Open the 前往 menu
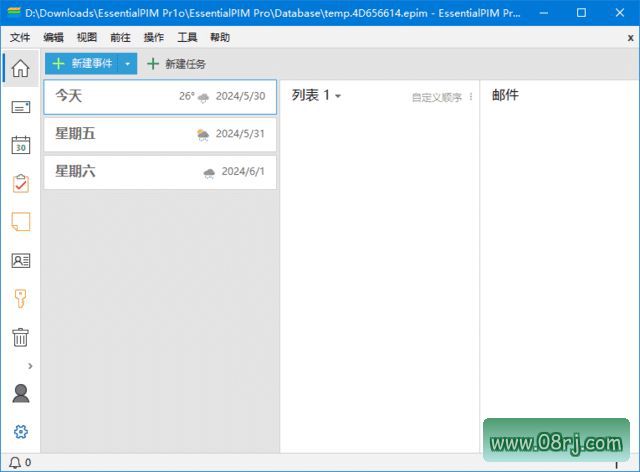Viewport: 640px width, 472px height. [120, 38]
